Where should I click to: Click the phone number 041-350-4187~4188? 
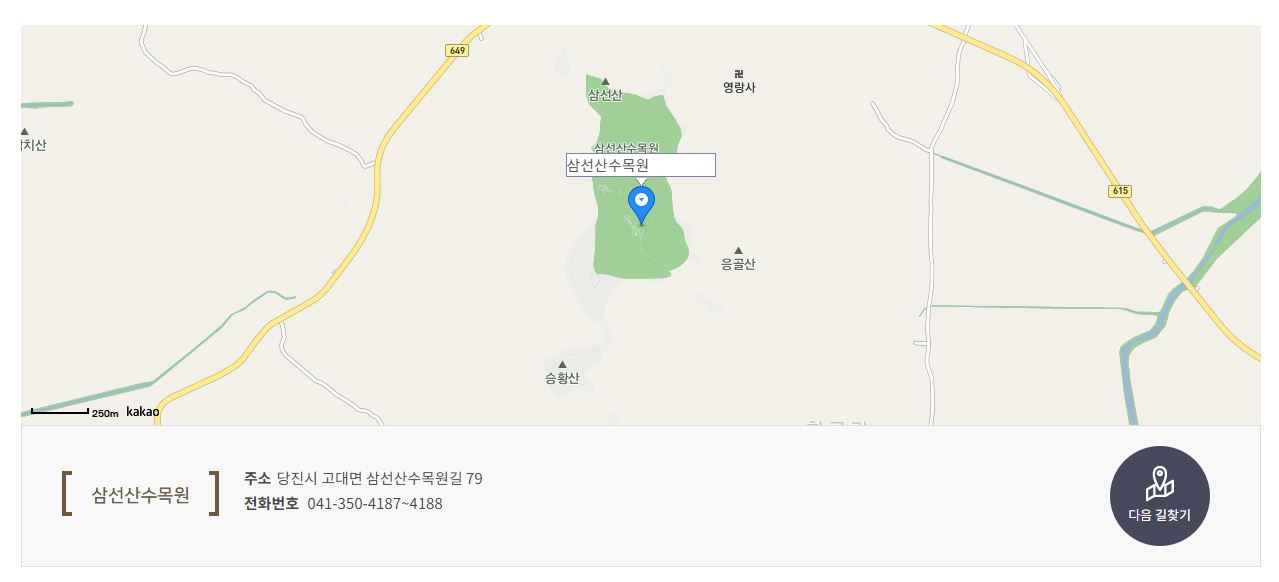coord(375,503)
